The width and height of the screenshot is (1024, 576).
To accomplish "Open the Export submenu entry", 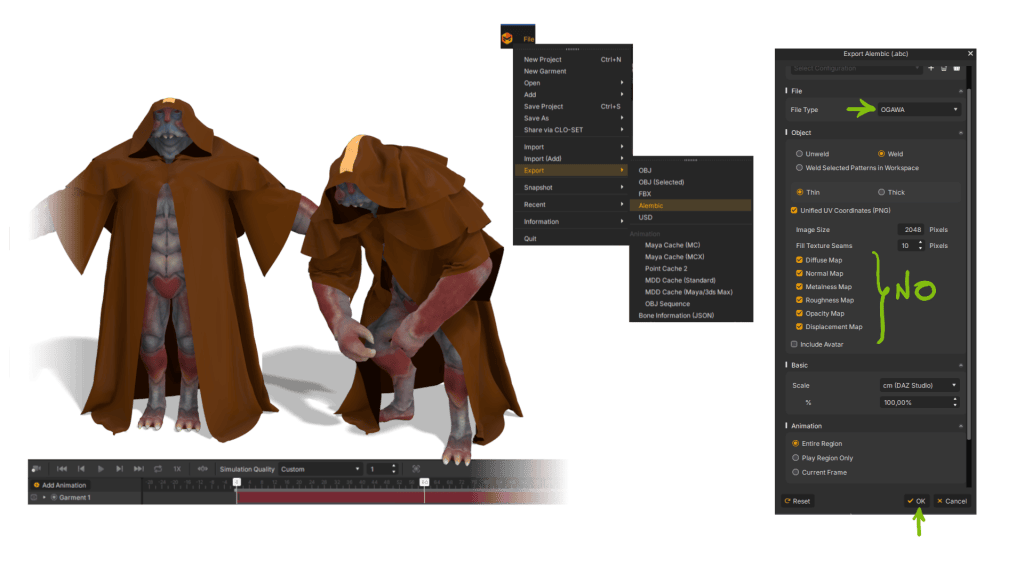I will click(x=572, y=170).
